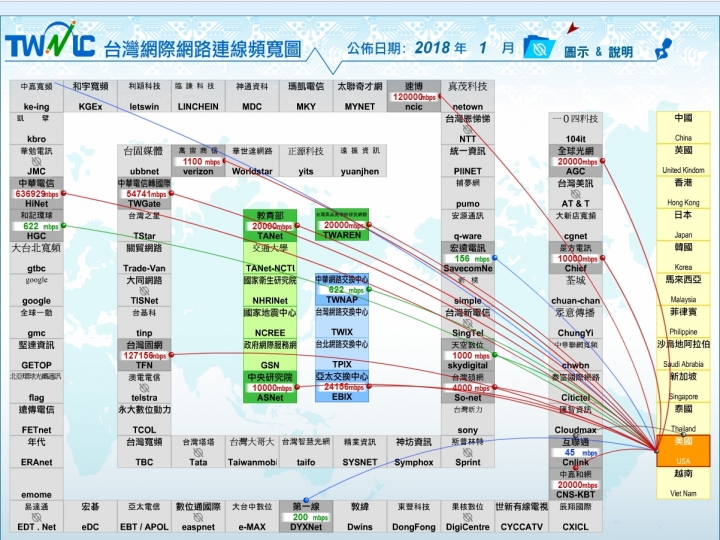720x540 pixels.
Task: Click the no-link icon in TISNet cell
Action: [x=144, y=291]
